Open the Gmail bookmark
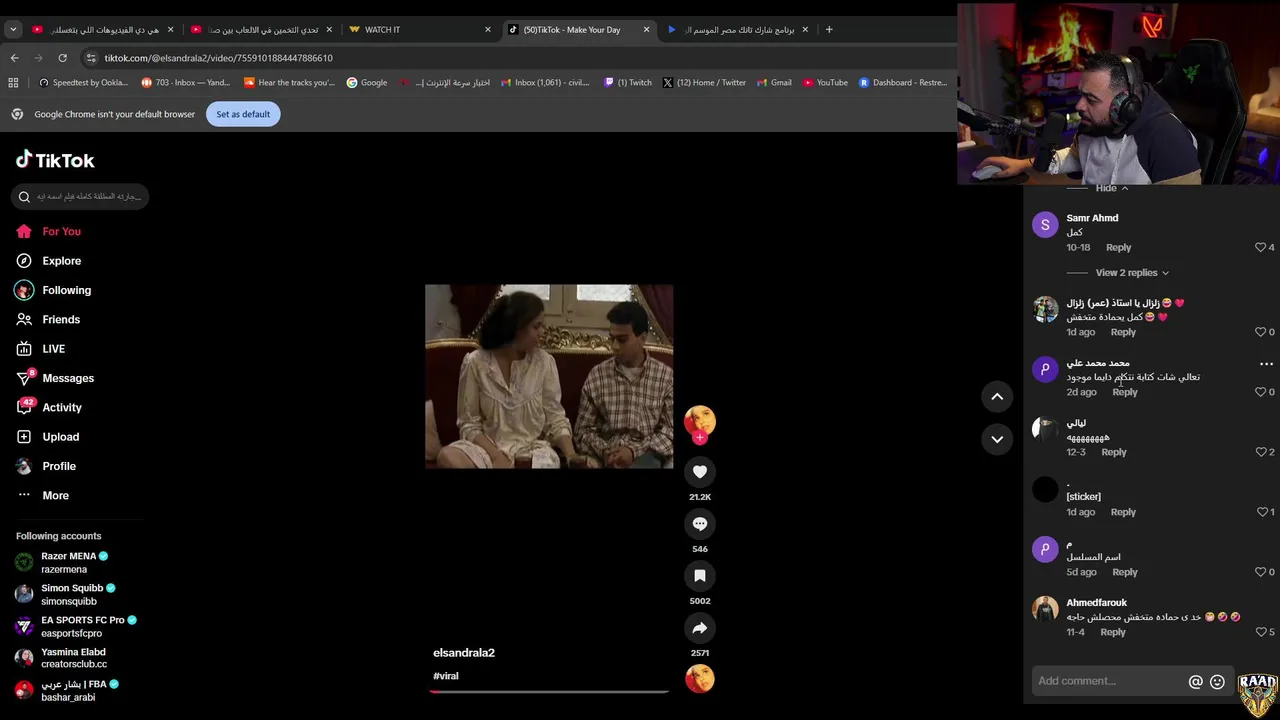The height and width of the screenshot is (720, 1280). [774, 83]
